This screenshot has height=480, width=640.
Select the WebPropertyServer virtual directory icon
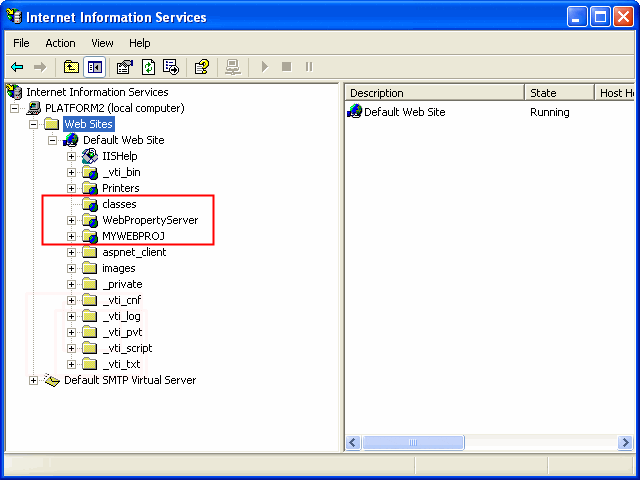(x=90, y=220)
